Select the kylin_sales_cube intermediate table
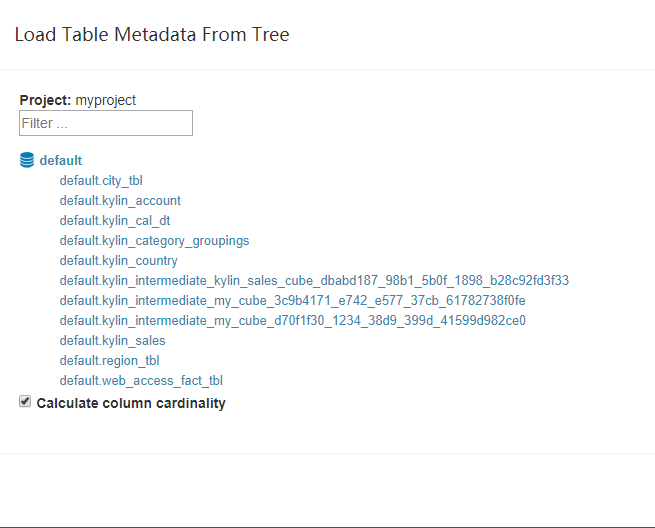Screen dimensions: 655x528 pos(314,280)
